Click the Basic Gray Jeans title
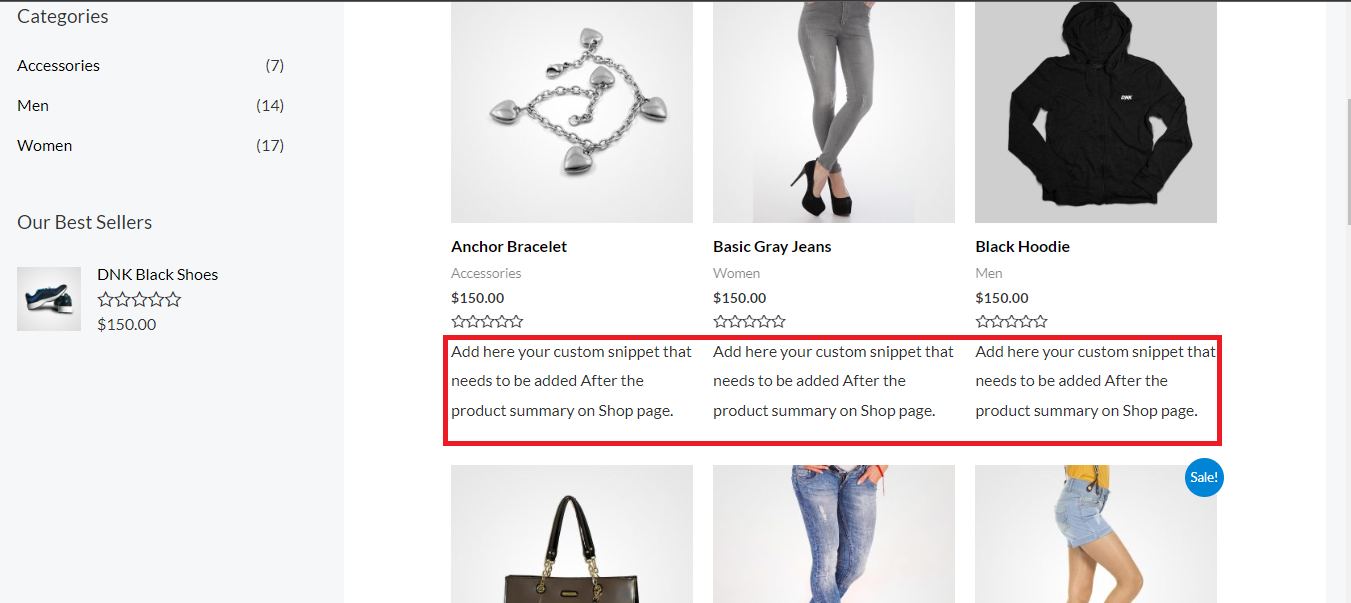This screenshot has width=1351, height=603. [x=772, y=247]
